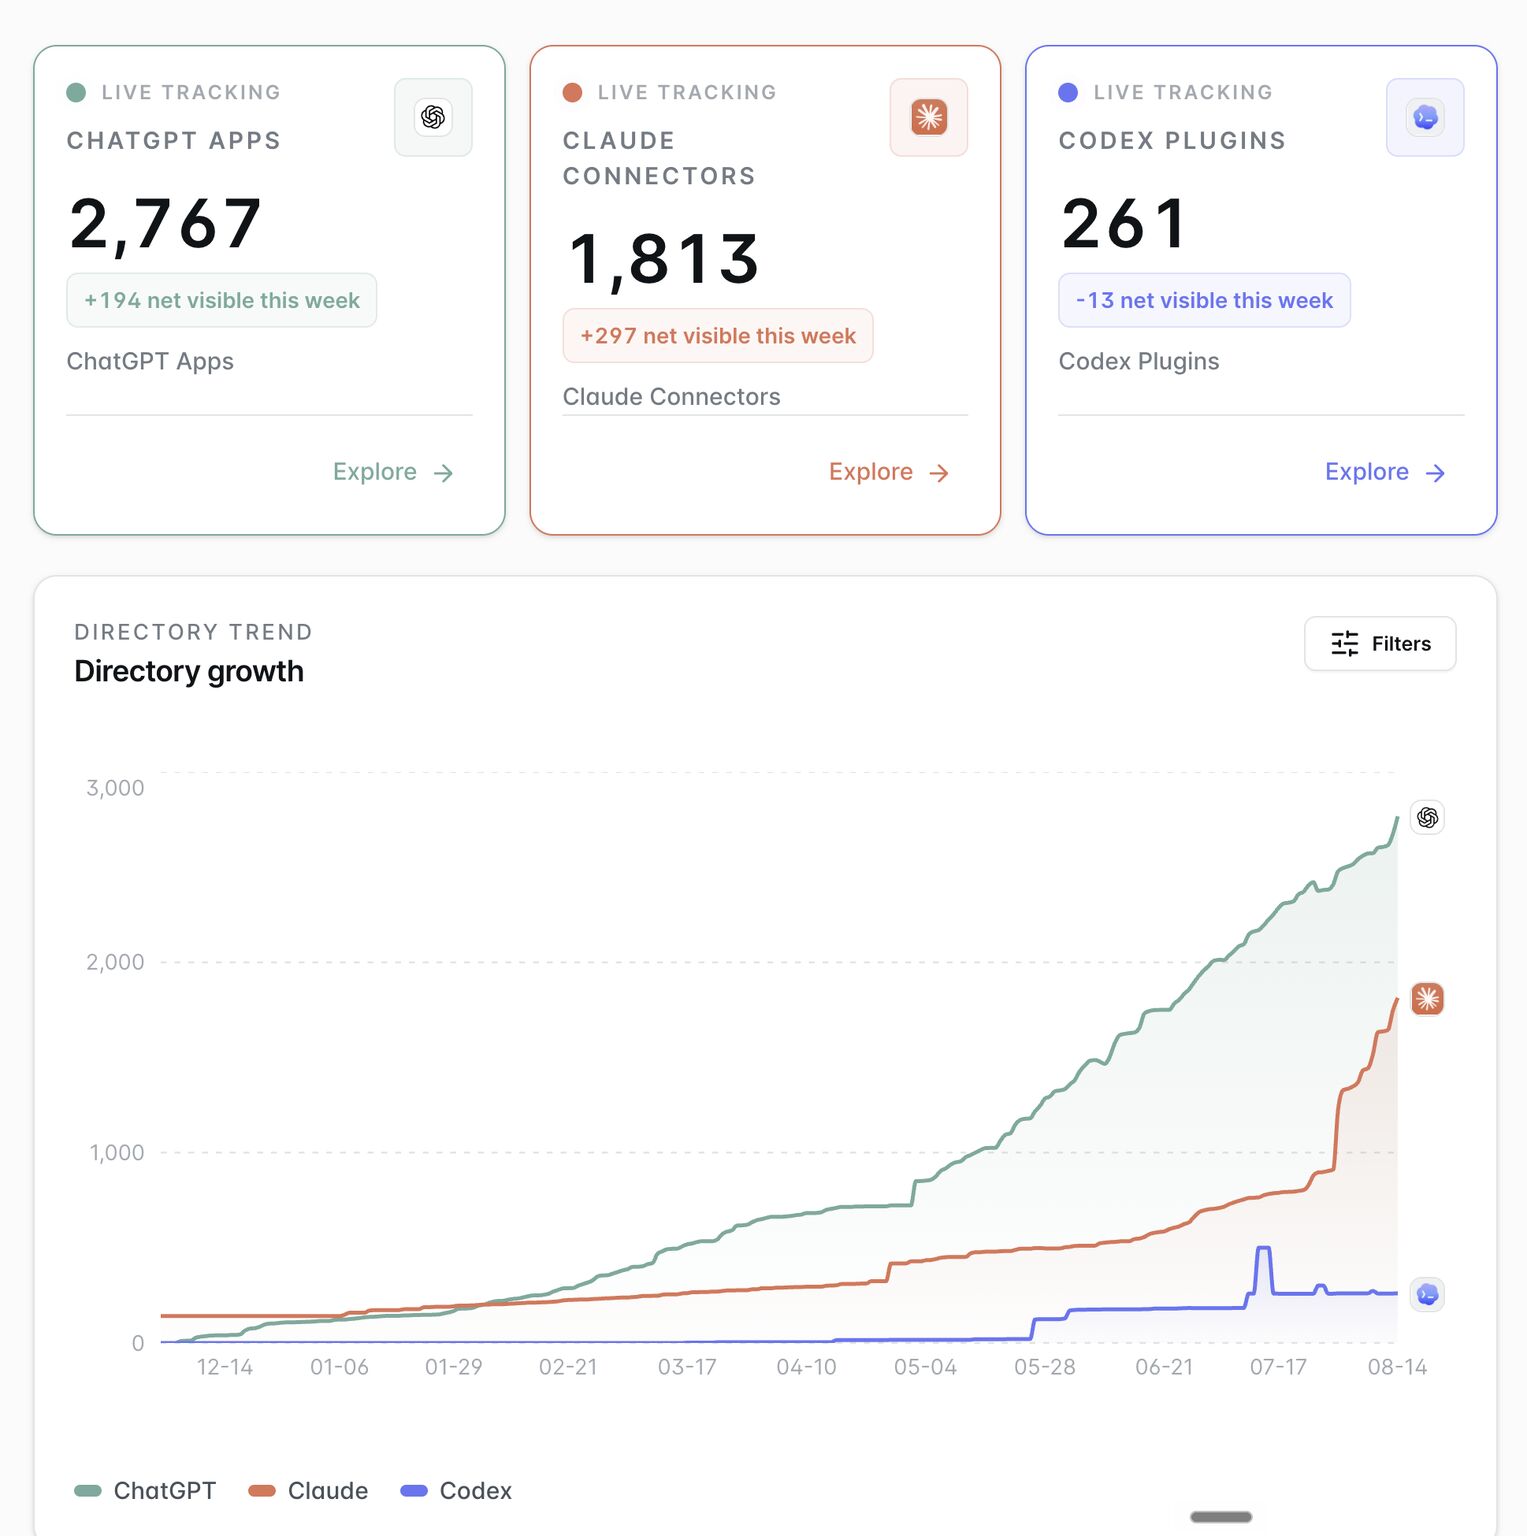Open Explore link in Claude Connectors card
The width and height of the screenshot is (1527, 1536).
click(x=889, y=472)
